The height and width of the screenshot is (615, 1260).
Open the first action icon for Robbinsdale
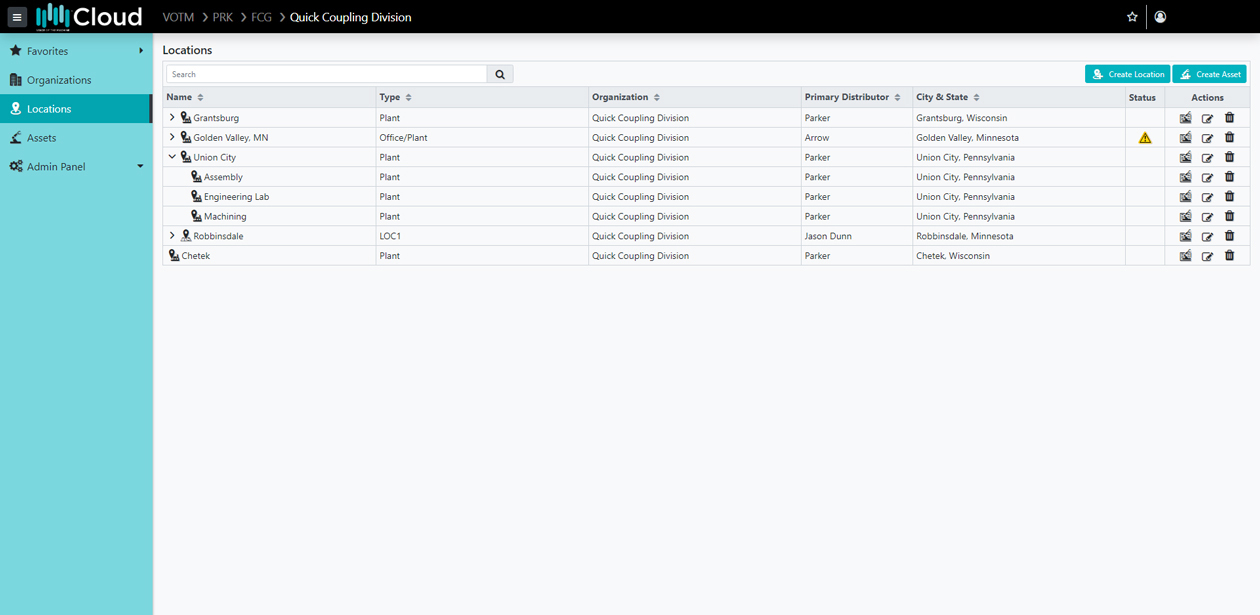pyautogui.click(x=1185, y=236)
